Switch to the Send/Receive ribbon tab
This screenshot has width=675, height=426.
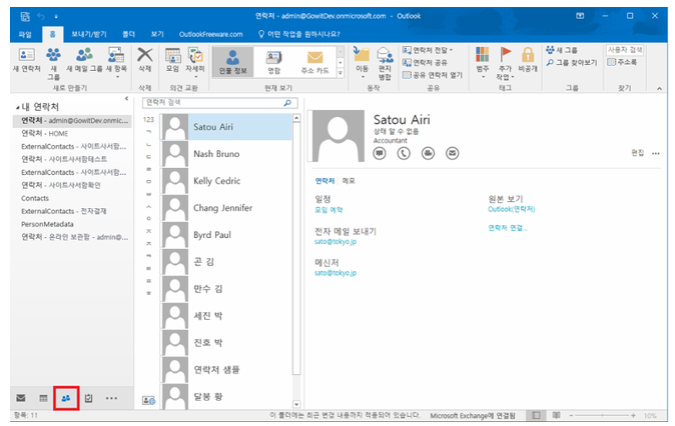pos(87,34)
